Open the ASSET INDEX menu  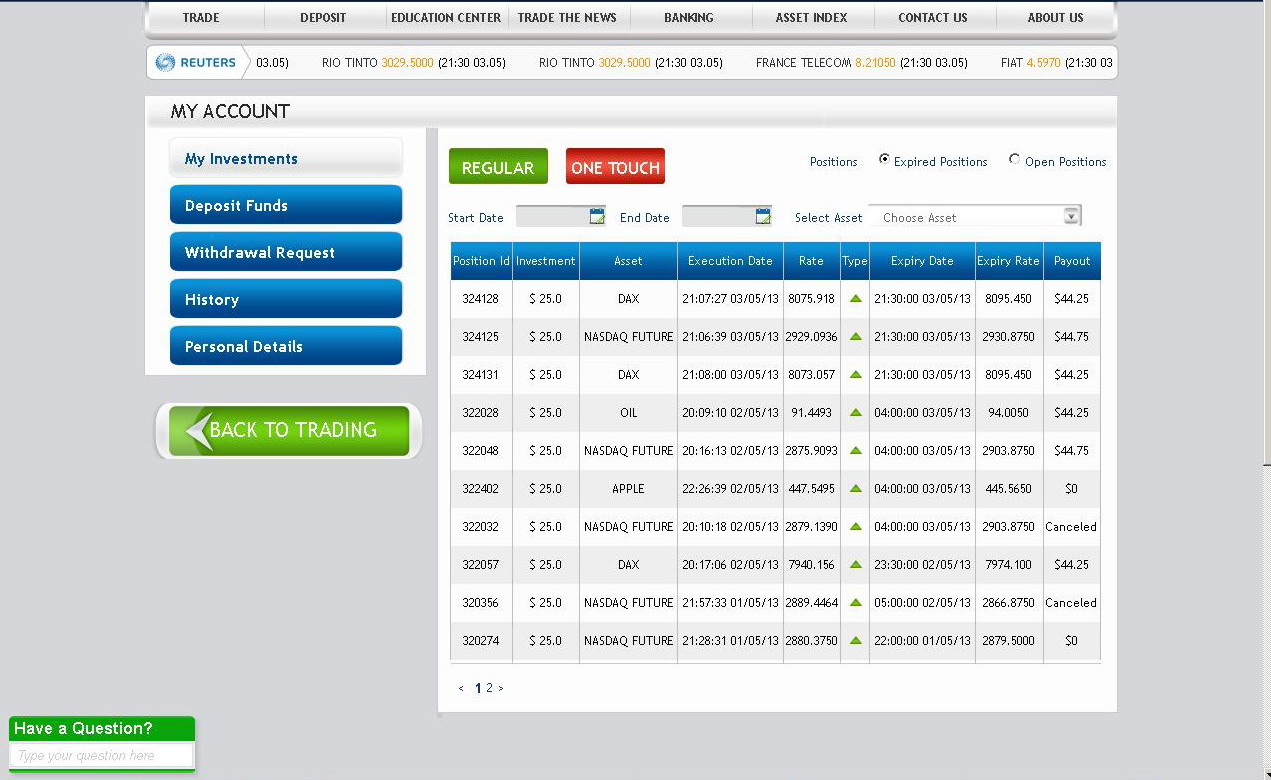coord(811,17)
